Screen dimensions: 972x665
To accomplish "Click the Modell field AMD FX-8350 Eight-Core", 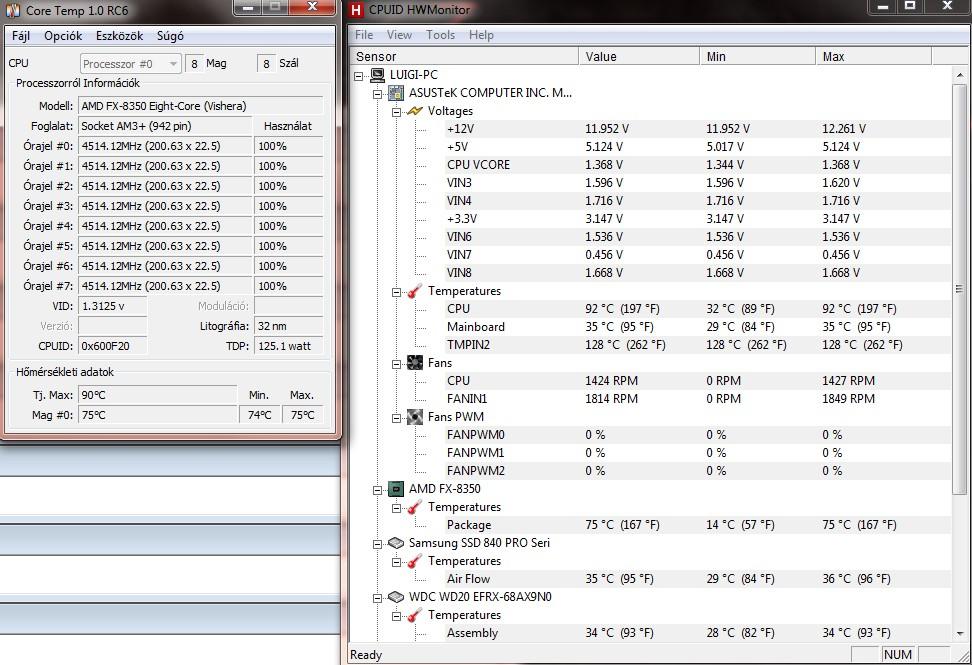I will [201, 106].
